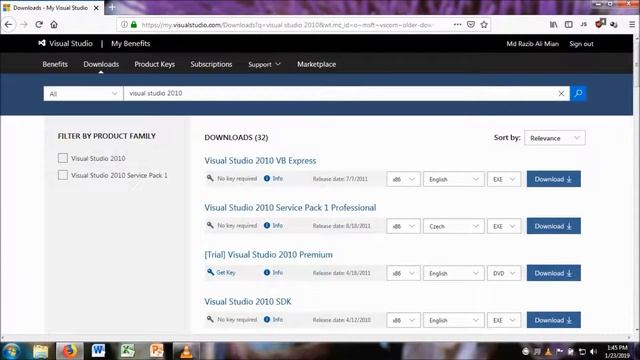
Task: Open Windows Start button
Action: tap(11, 351)
